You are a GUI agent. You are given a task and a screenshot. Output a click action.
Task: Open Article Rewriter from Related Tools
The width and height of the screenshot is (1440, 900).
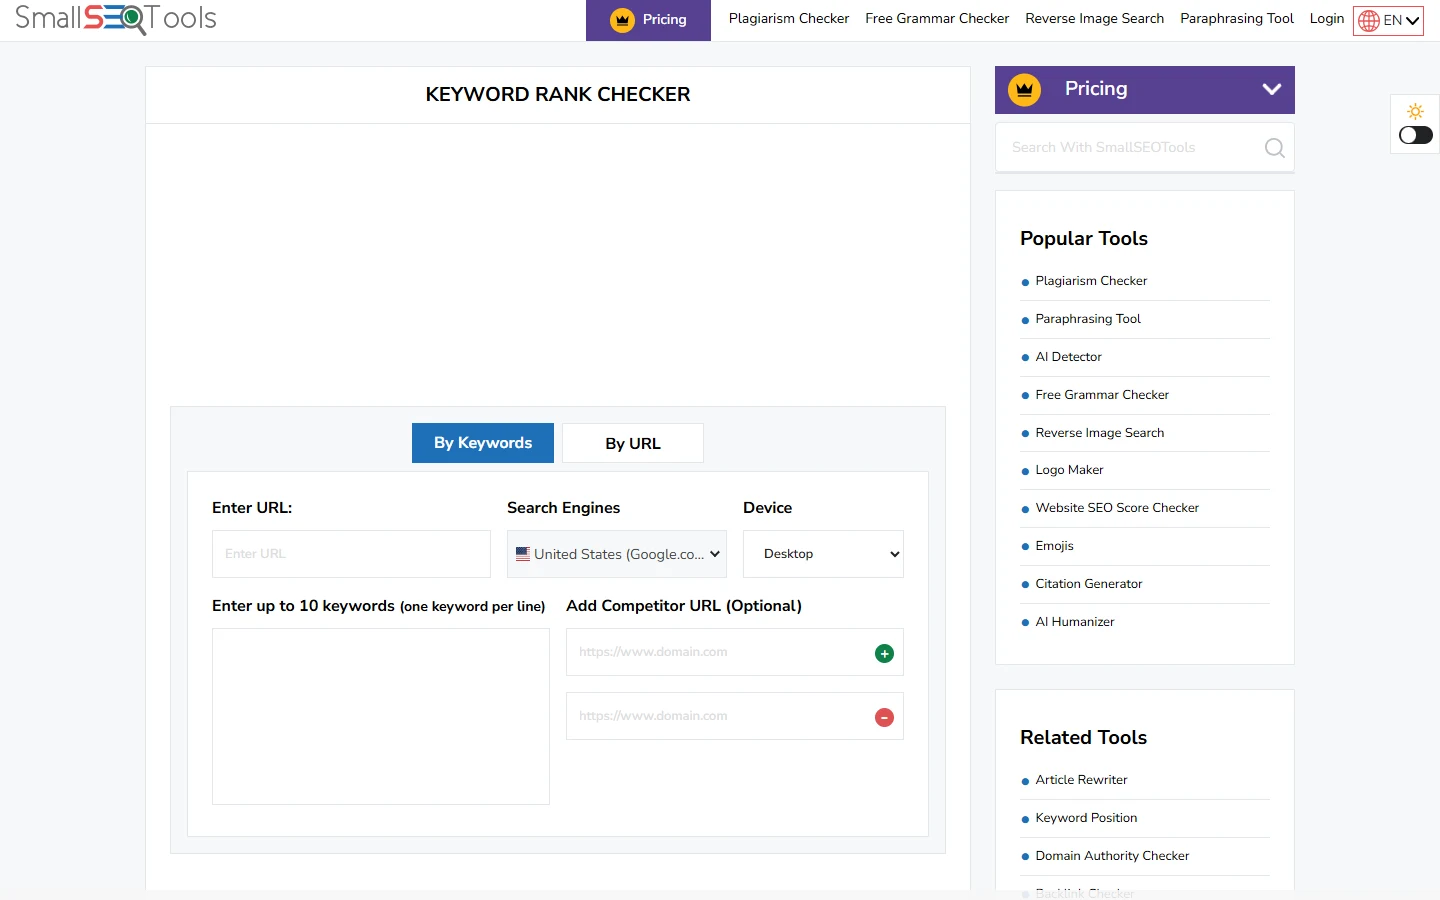click(x=1081, y=780)
